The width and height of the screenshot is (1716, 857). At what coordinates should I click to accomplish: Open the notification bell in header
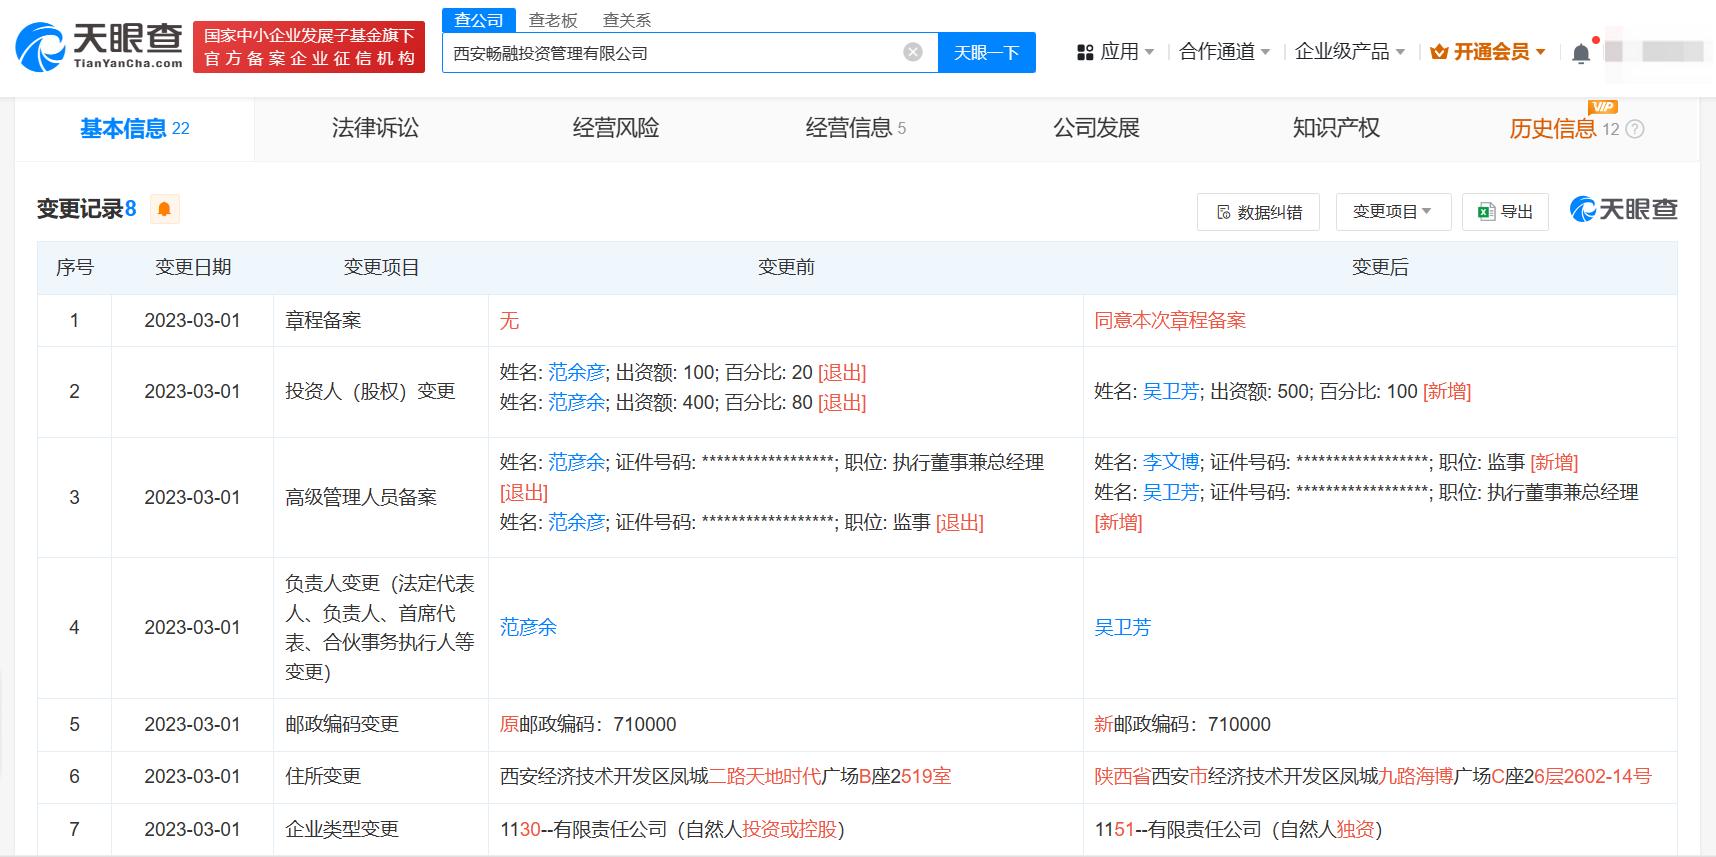click(x=1580, y=53)
